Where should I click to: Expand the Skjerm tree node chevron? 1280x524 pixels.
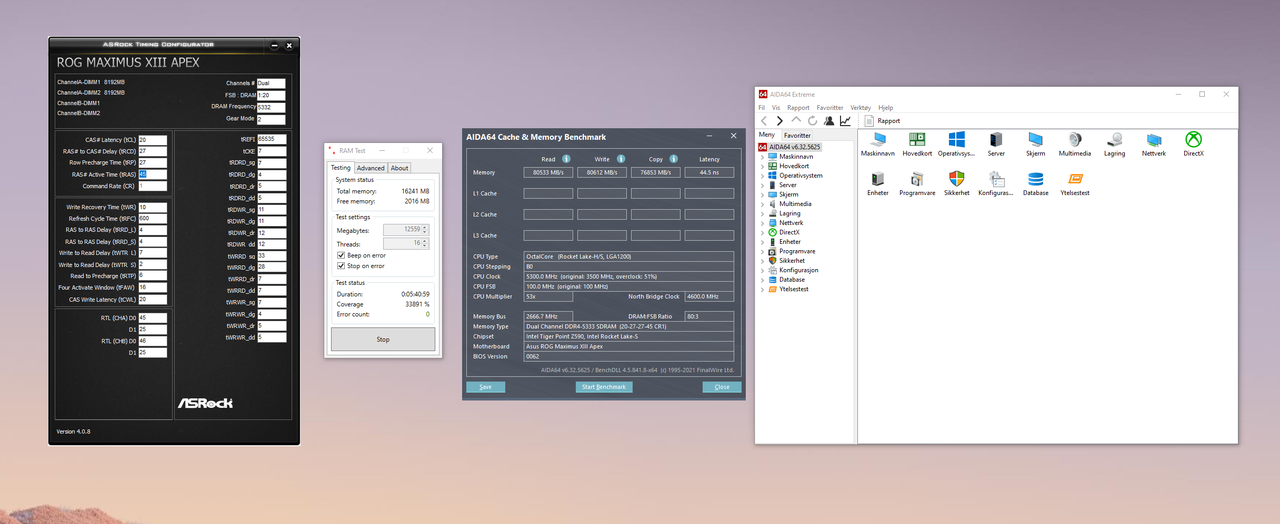tap(763, 194)
